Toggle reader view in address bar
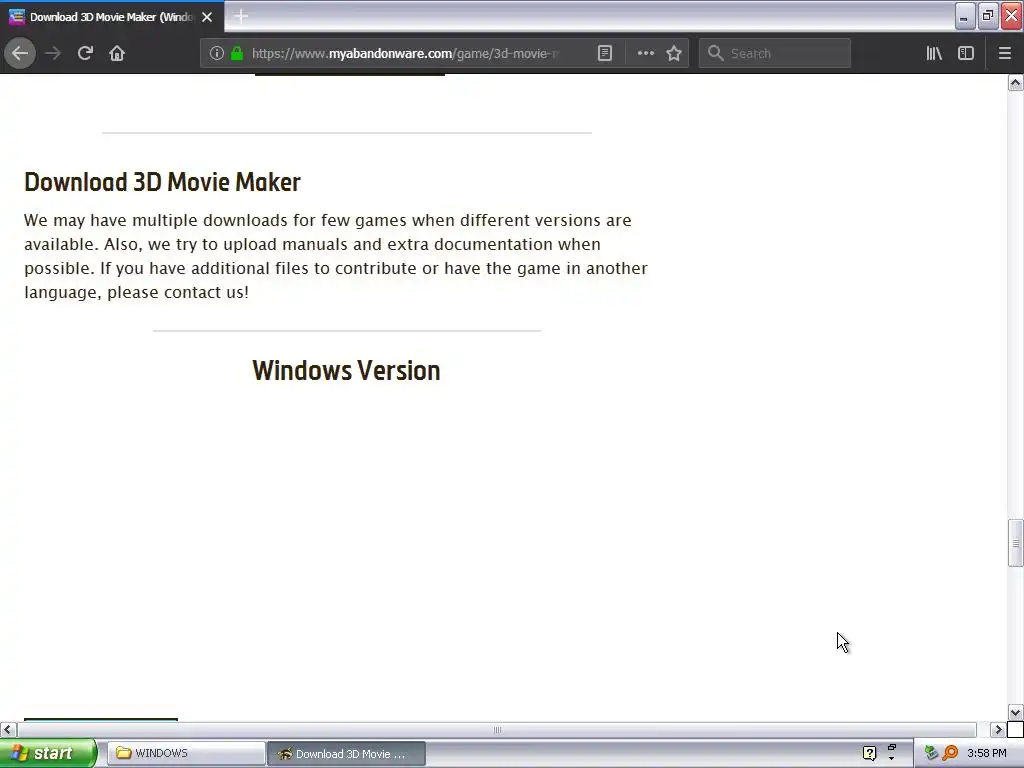This screenshot has height=768, width=1024. (605, 53)
